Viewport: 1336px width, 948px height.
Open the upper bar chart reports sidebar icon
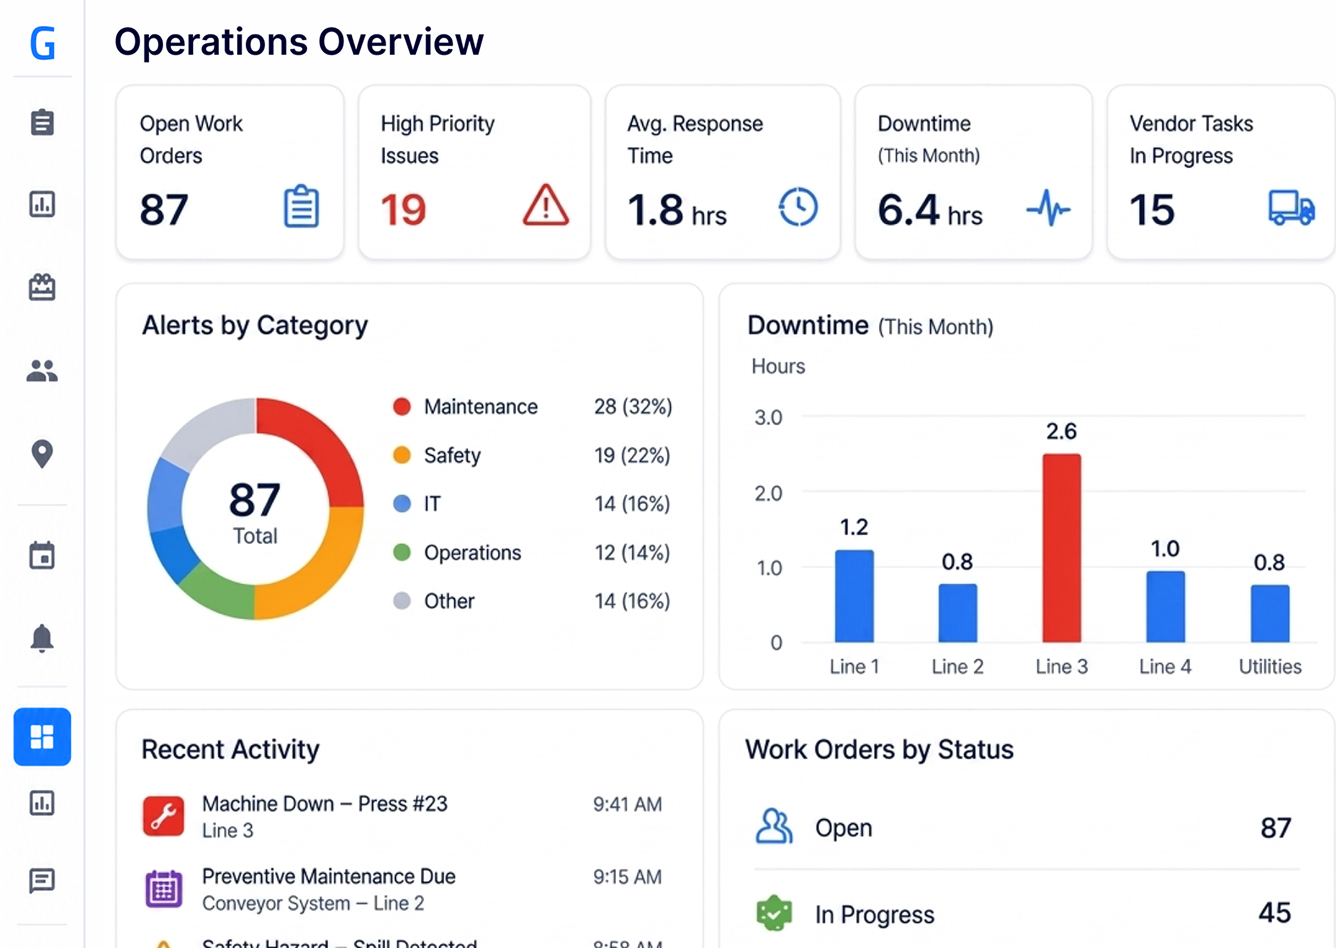(x=42, y=205)
